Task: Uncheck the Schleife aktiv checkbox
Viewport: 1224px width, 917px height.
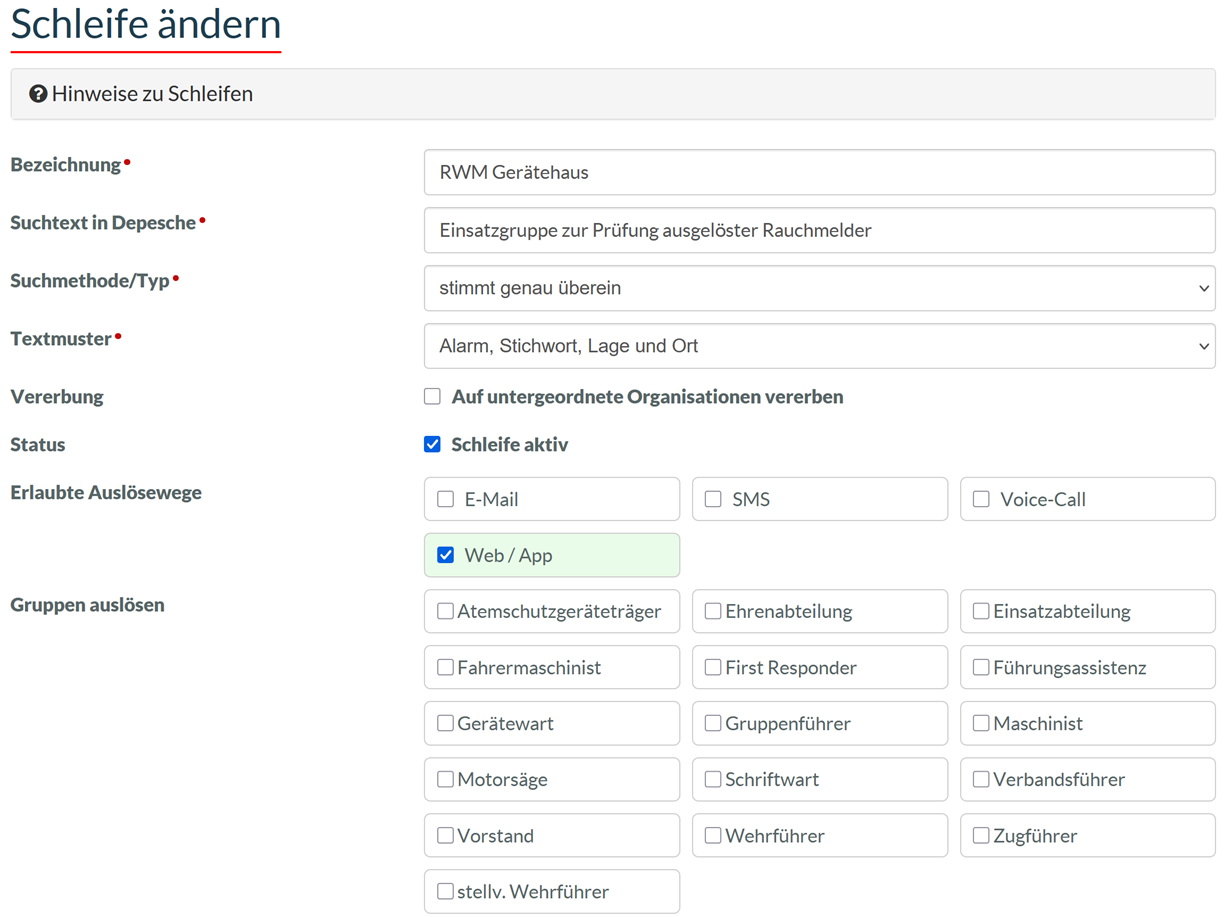Action: click(x=432, y=445)
